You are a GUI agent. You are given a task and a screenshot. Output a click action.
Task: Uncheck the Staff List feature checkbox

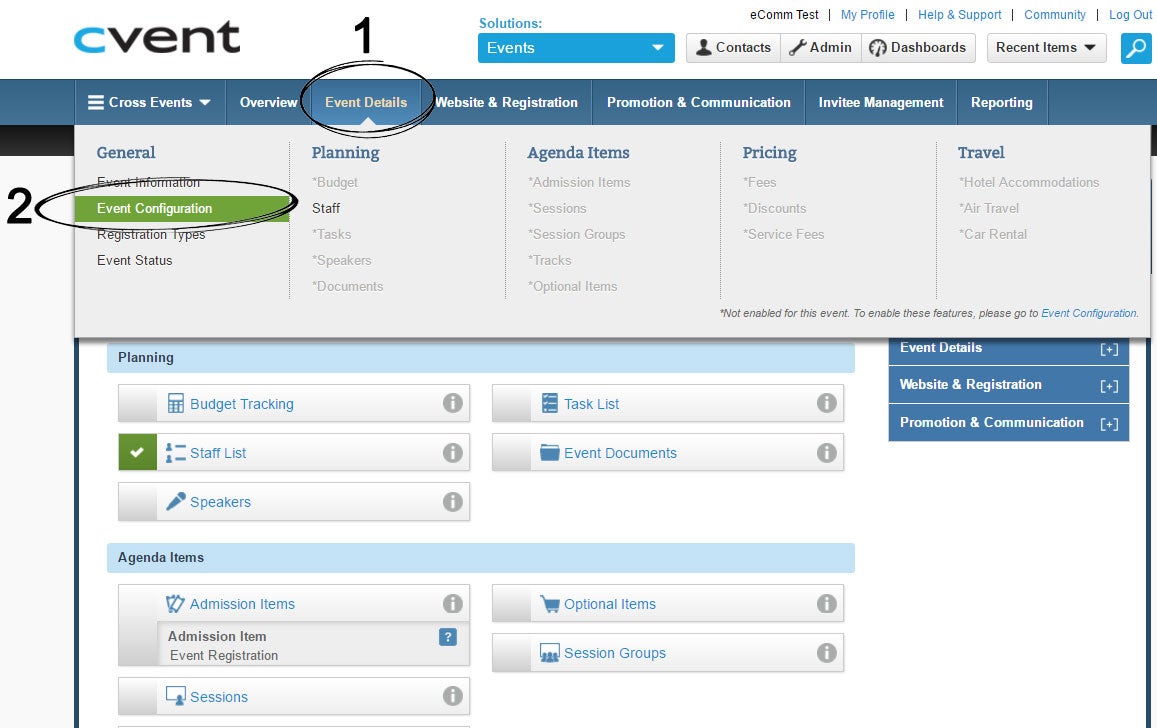click(x=138, y=452)
